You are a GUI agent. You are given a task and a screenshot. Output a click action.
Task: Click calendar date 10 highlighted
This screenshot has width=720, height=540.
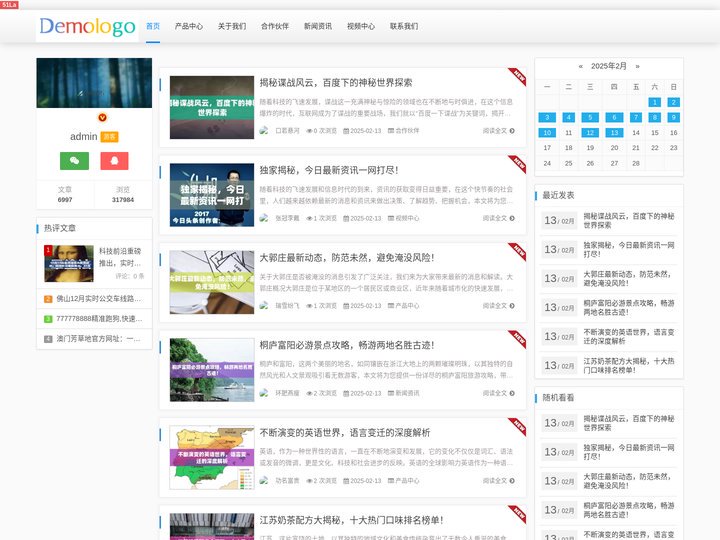[x=547, y=133]
